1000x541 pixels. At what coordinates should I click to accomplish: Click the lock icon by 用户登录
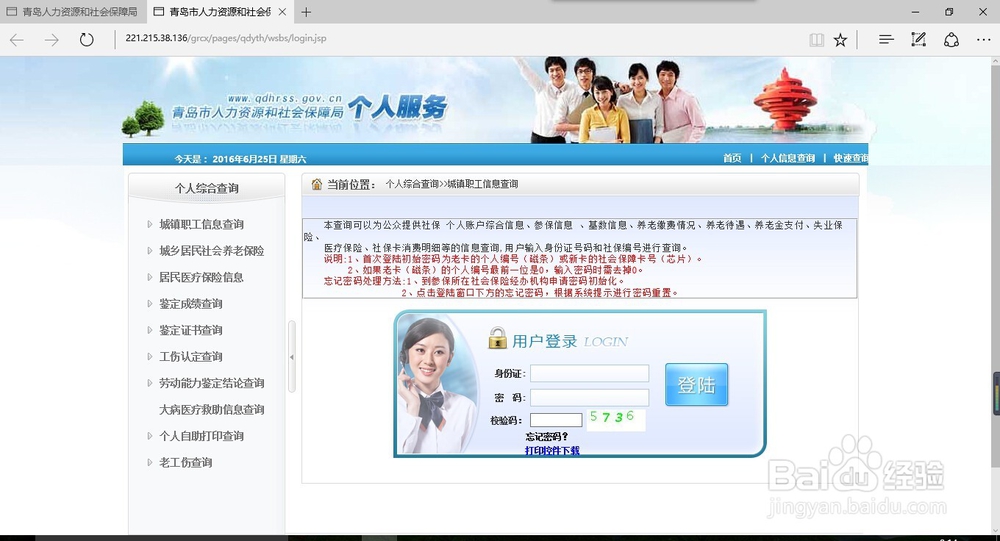[497, 338]
